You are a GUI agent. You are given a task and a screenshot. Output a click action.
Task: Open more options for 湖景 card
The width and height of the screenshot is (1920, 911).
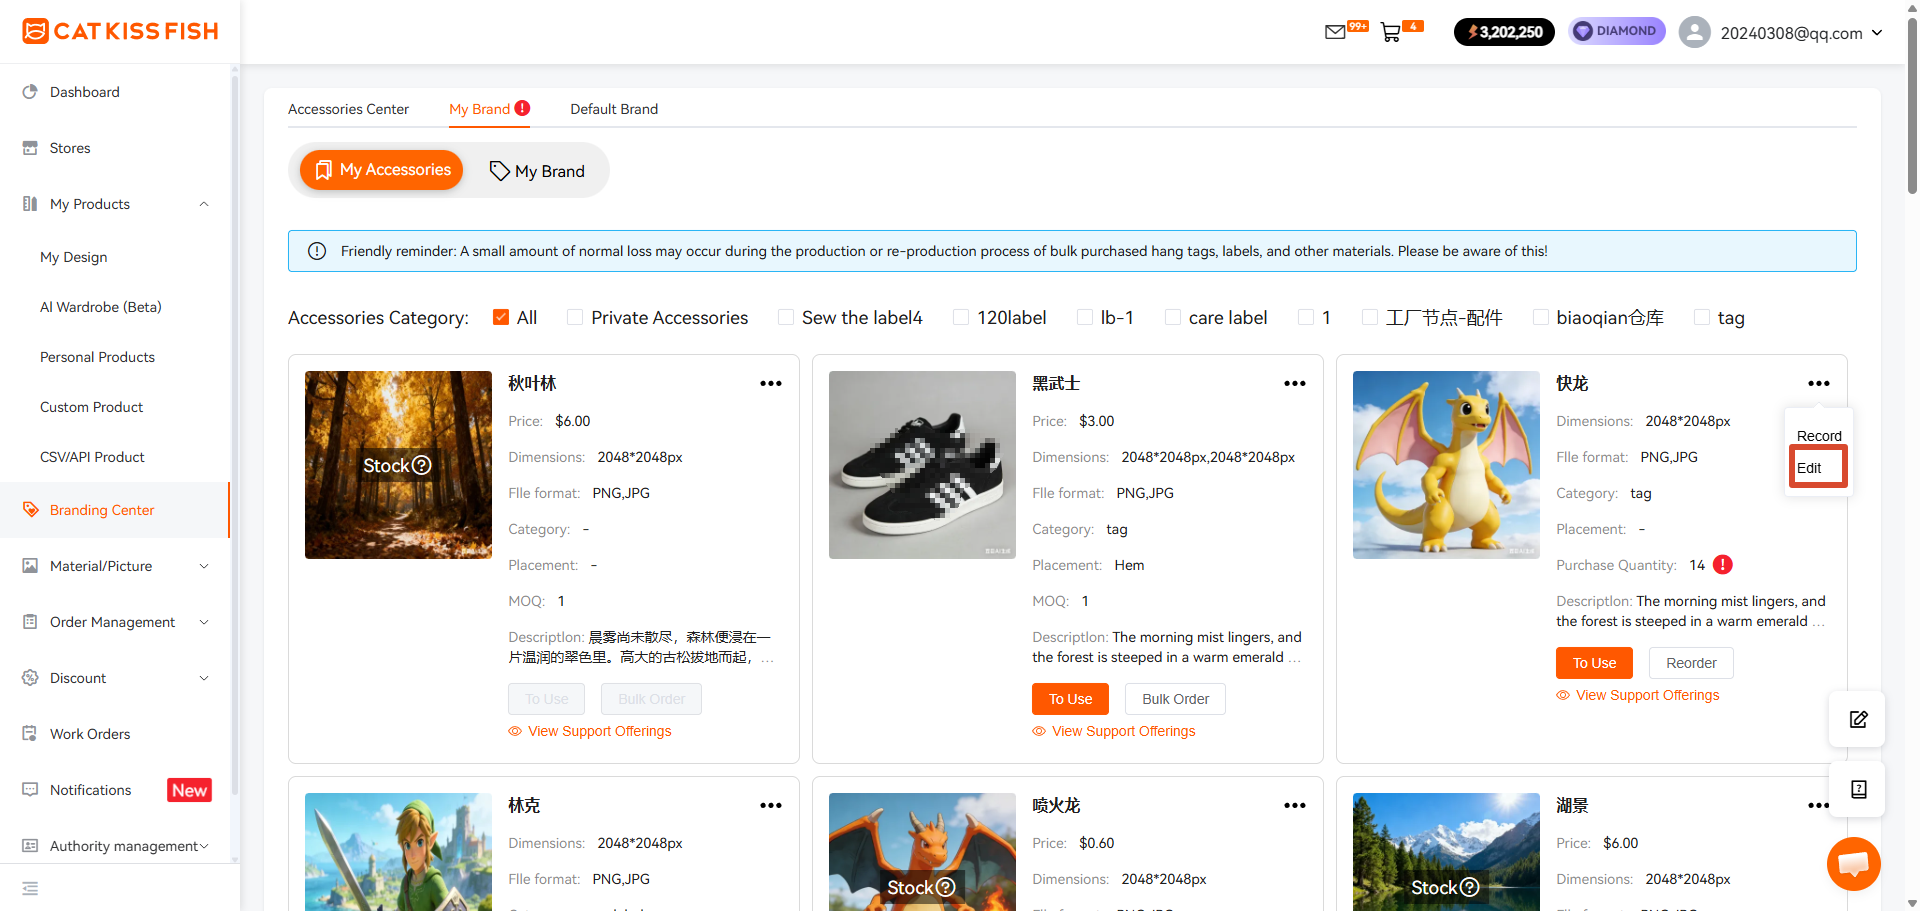[1819, 806]
